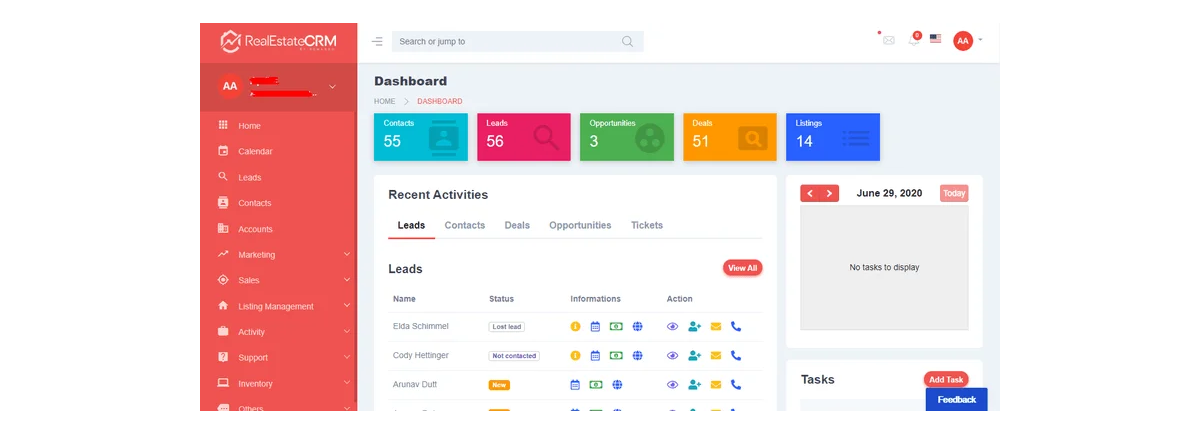The height and width of the screenshot is (434, 1200).
Task: Email Elda Schimmel via envelope icon
Action: click(716, 326)
